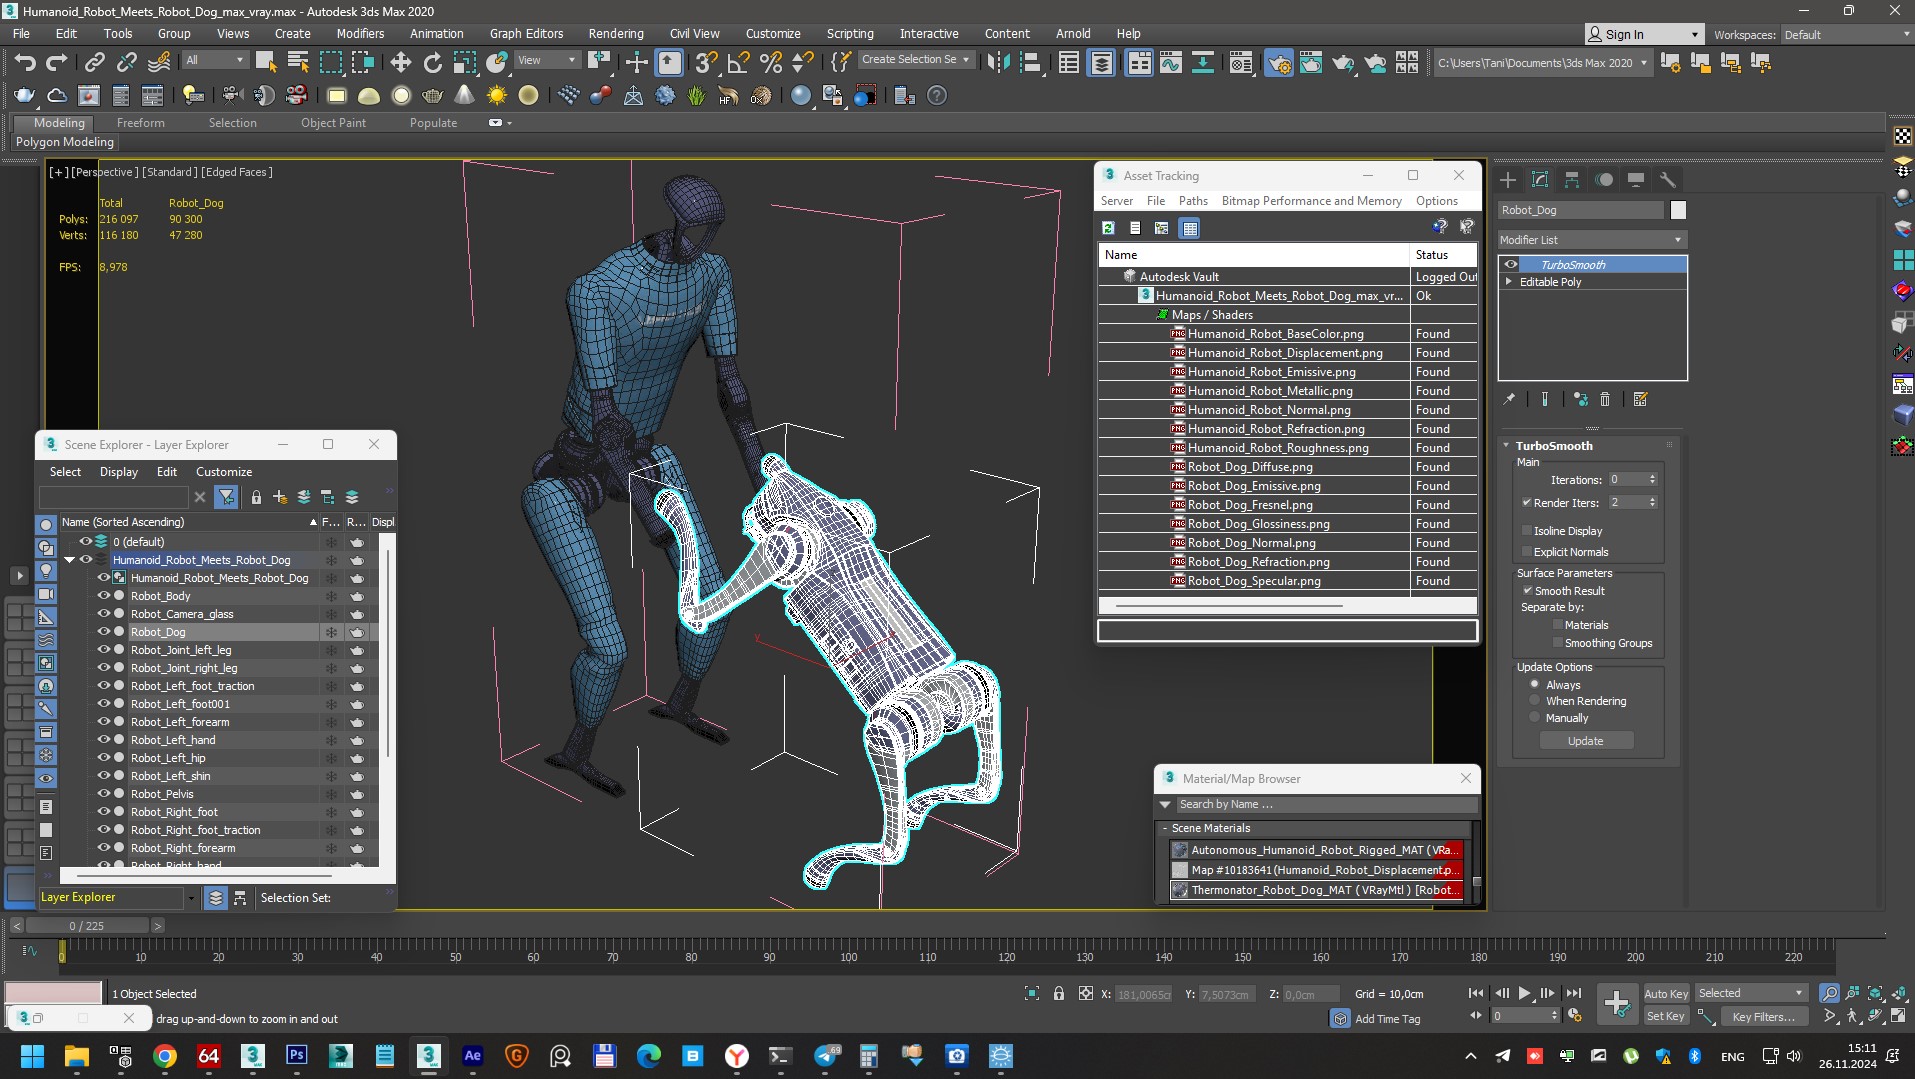Click the object color swatch next to Robot_Dog
Screen dimensions: 1915x1079
[x=1678, y=210]
